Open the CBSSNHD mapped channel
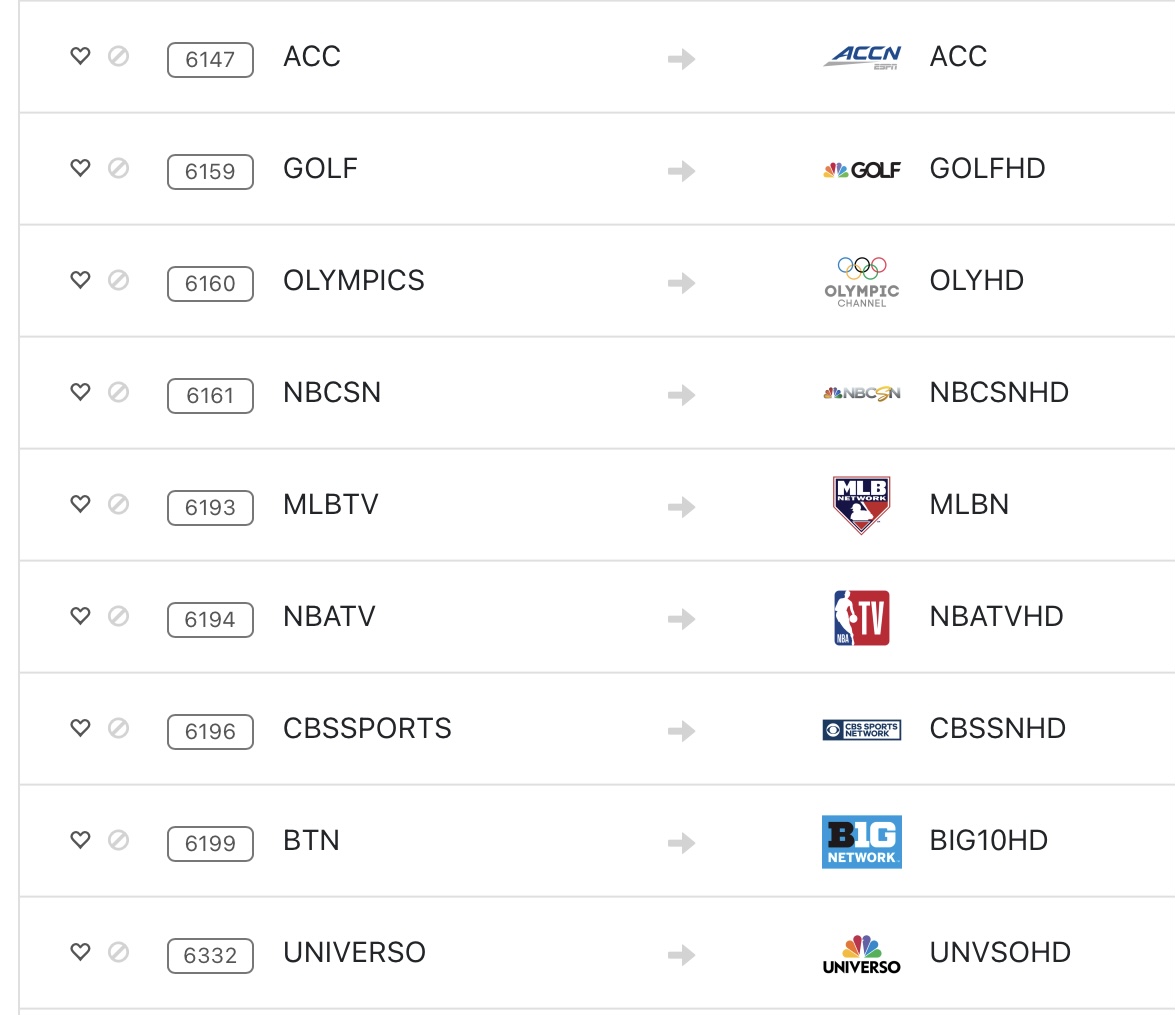Screen dimensions: 1175x1015 point(997,729)
